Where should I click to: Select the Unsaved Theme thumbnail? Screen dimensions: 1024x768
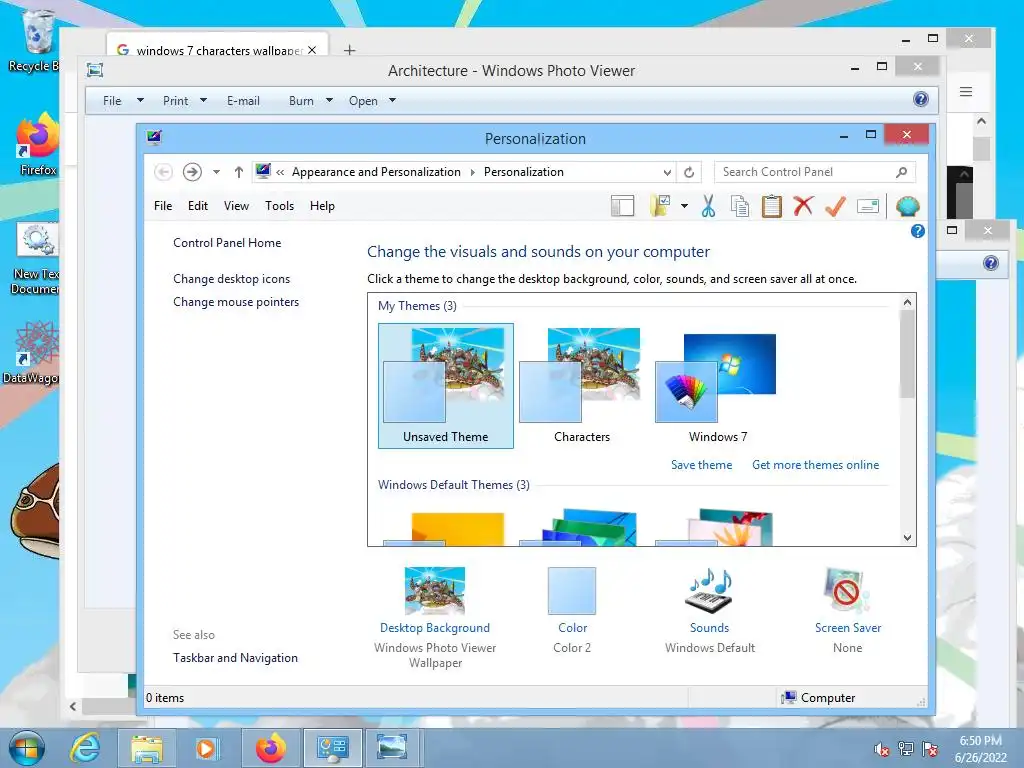point(445,386)
